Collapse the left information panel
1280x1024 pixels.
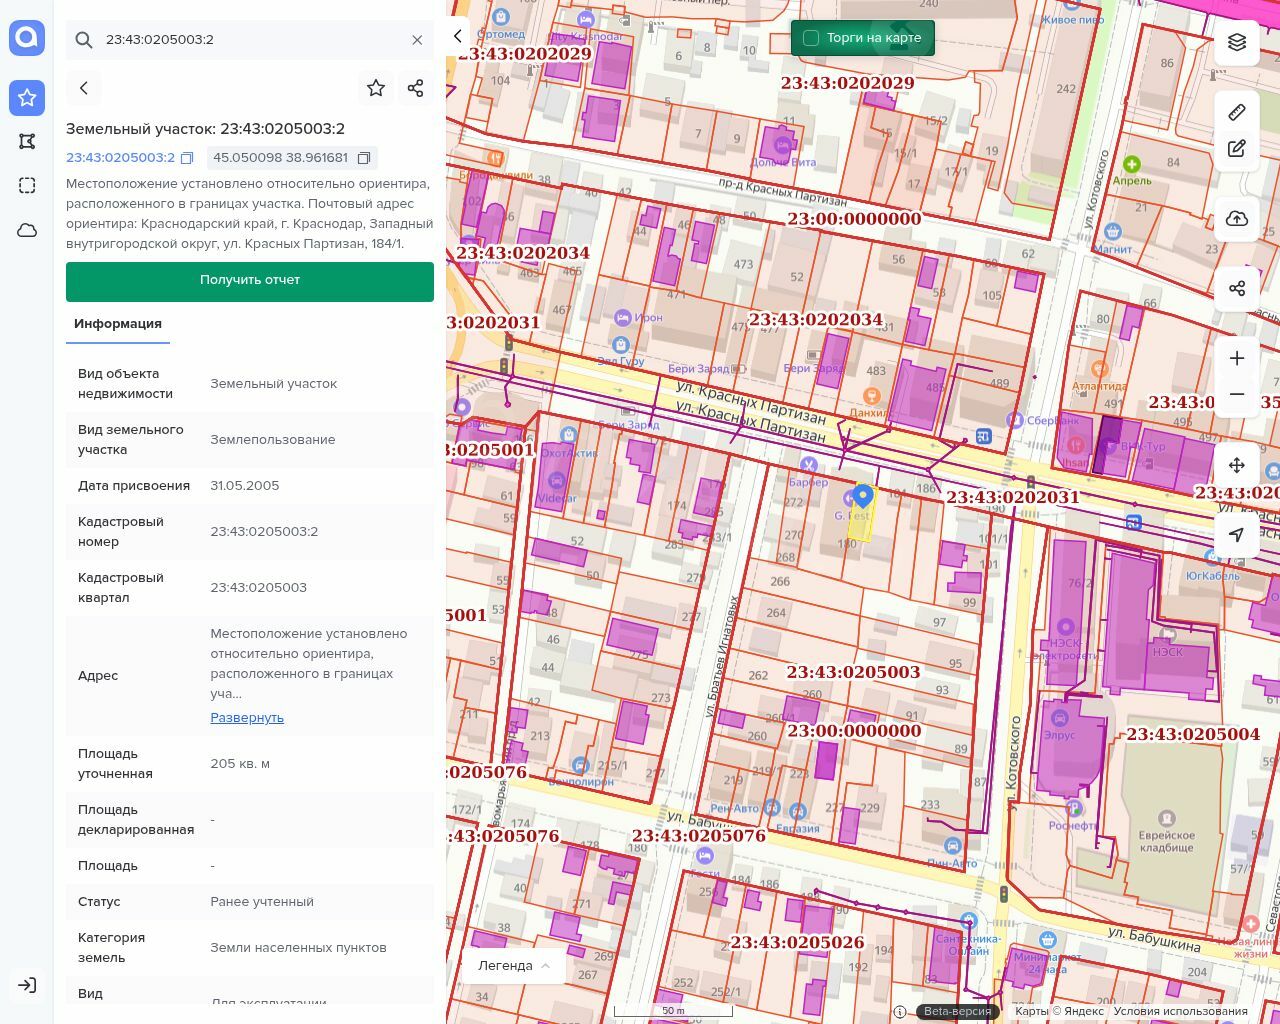[x=458, y=36]
